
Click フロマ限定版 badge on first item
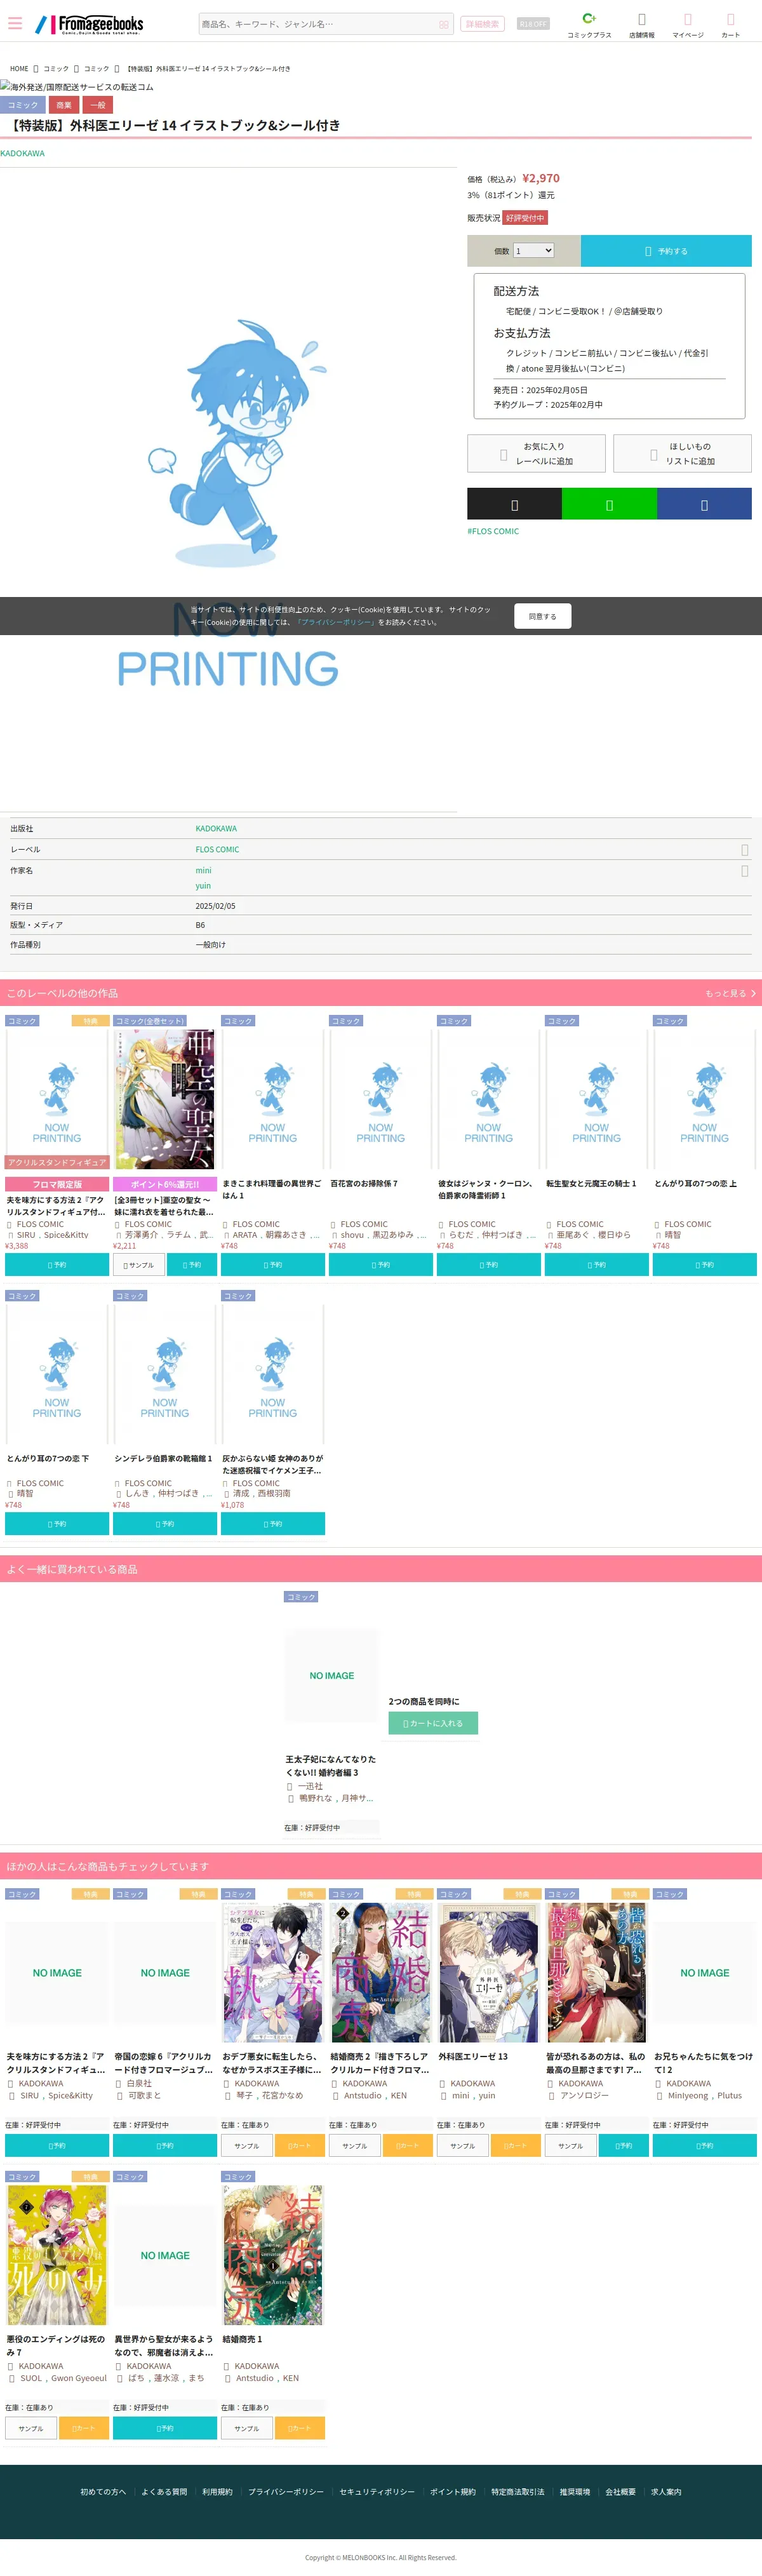pyautogui.click(x=57, y=1185)
